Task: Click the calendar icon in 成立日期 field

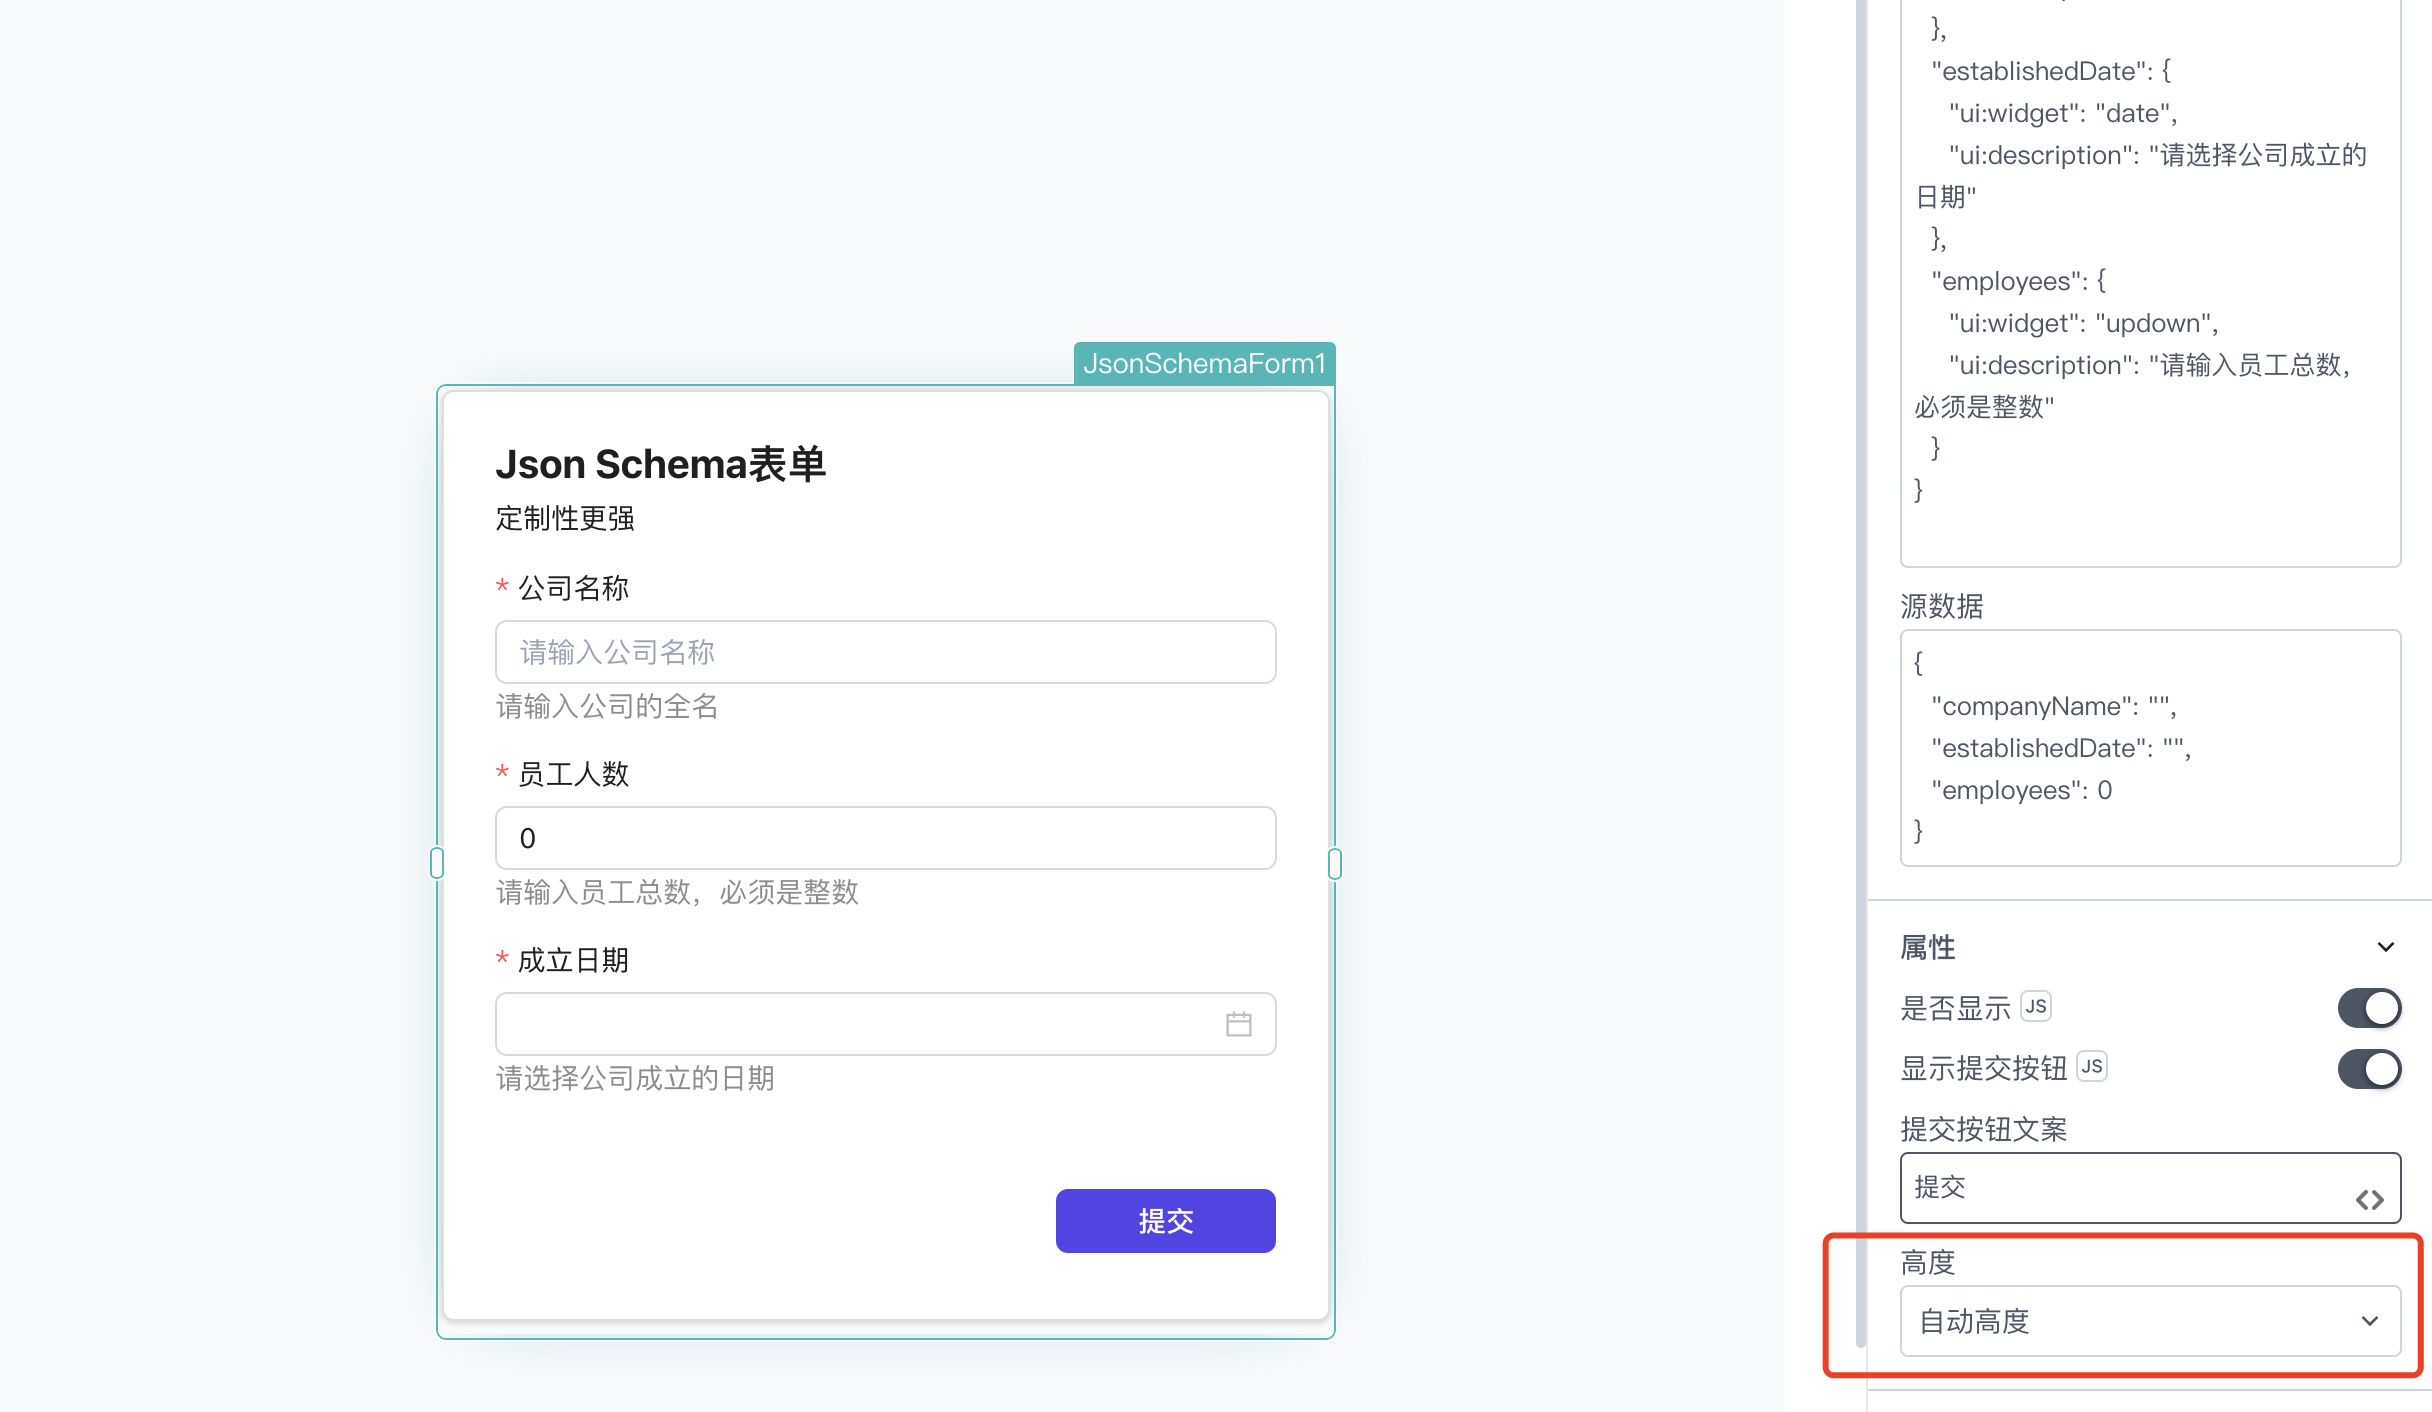Action: (x=1238, y=1024)
